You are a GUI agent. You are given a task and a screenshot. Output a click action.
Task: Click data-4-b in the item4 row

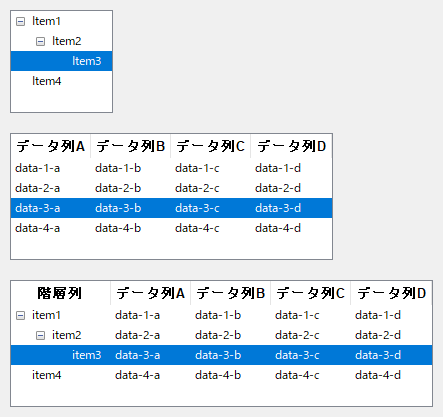[218, 375]
